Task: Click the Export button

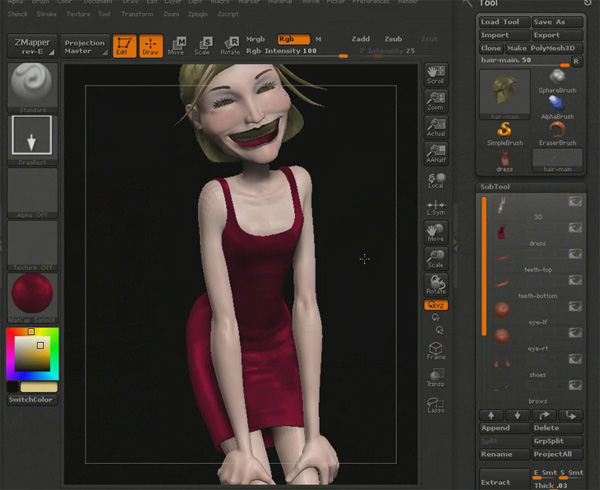Action: (558, 35)
